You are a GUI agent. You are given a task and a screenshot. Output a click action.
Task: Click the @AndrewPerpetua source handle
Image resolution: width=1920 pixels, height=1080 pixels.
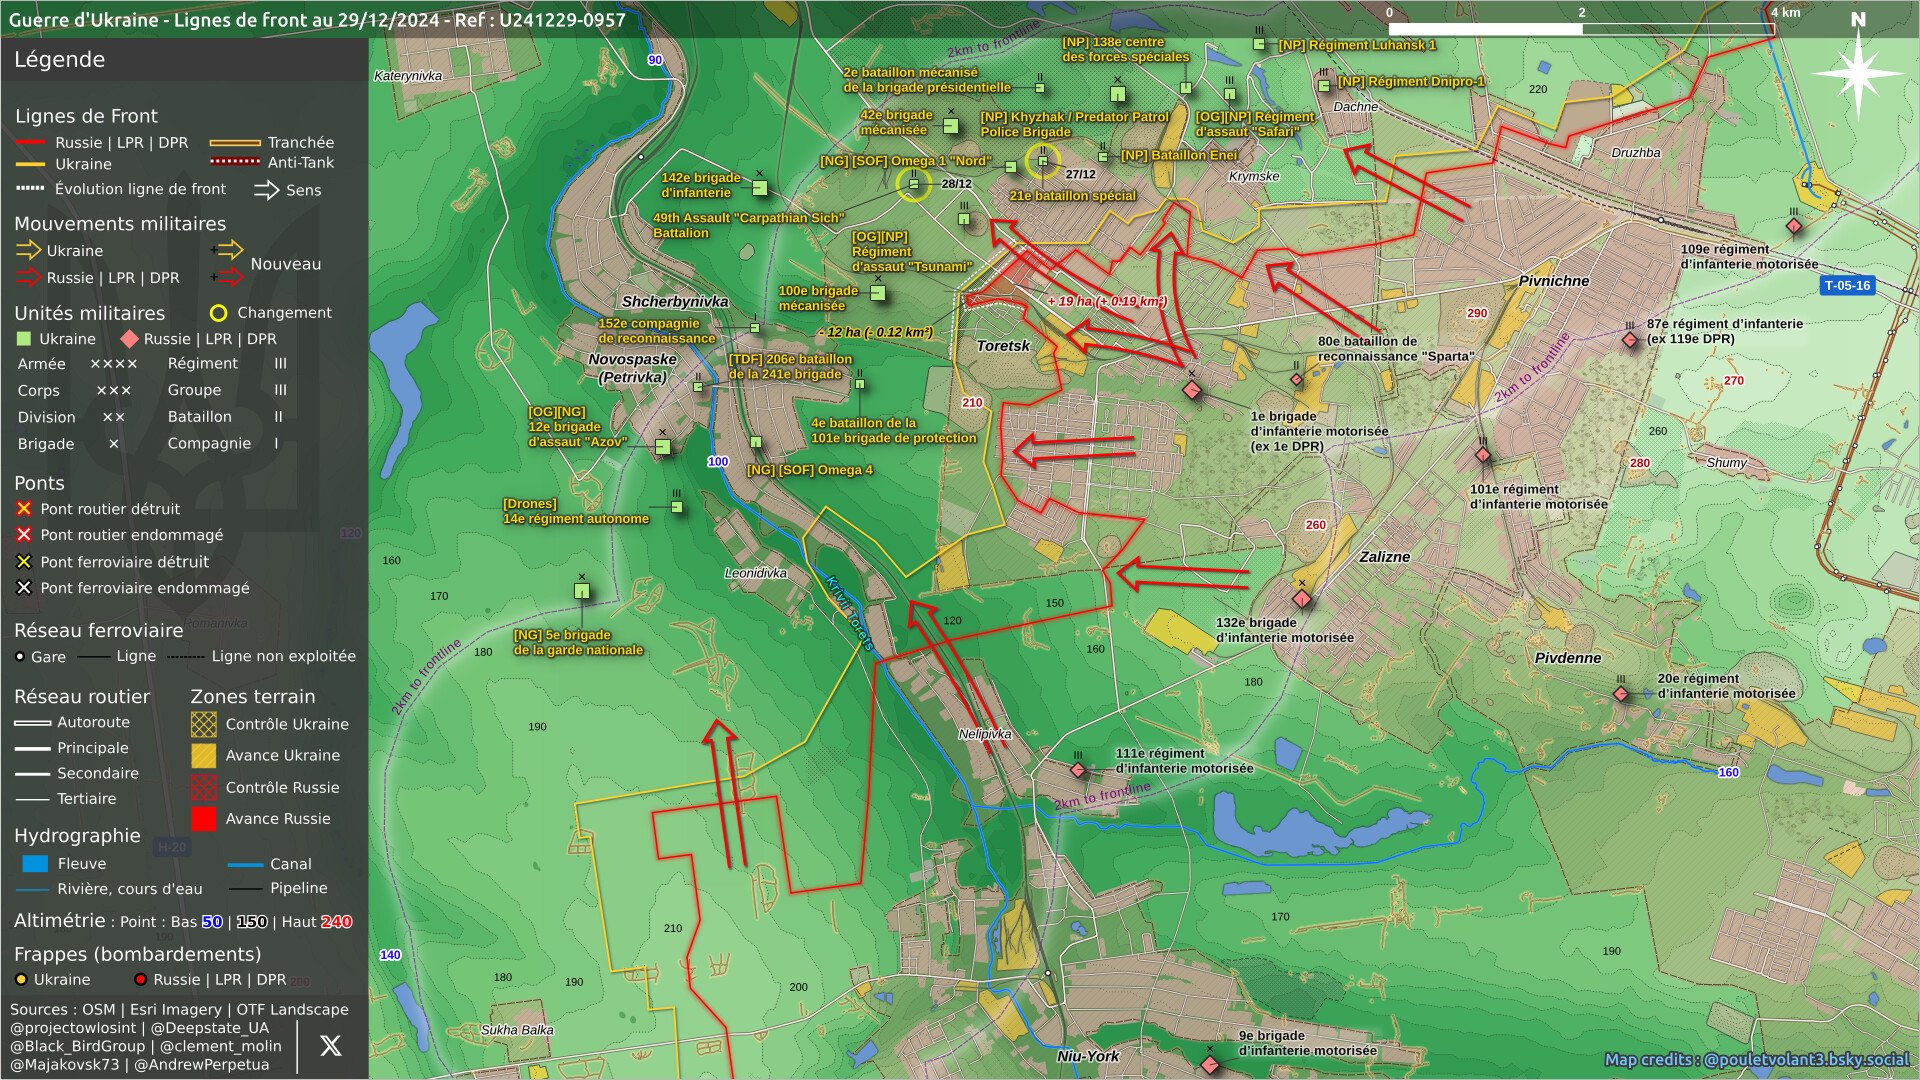coord(202,1065)
